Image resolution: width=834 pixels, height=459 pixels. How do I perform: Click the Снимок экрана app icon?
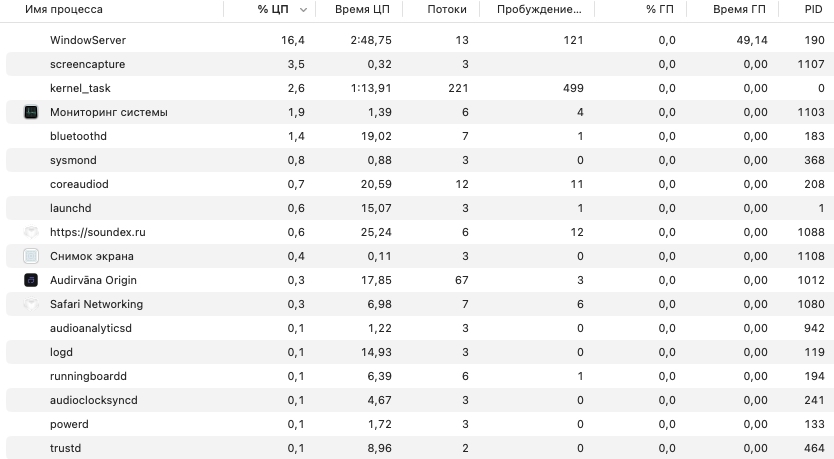pos(31,256)
